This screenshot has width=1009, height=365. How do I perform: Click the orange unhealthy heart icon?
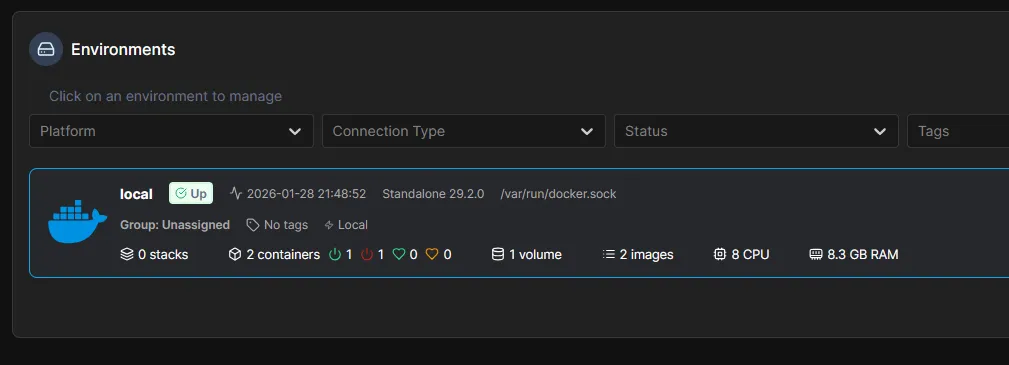tap(432, 254)
